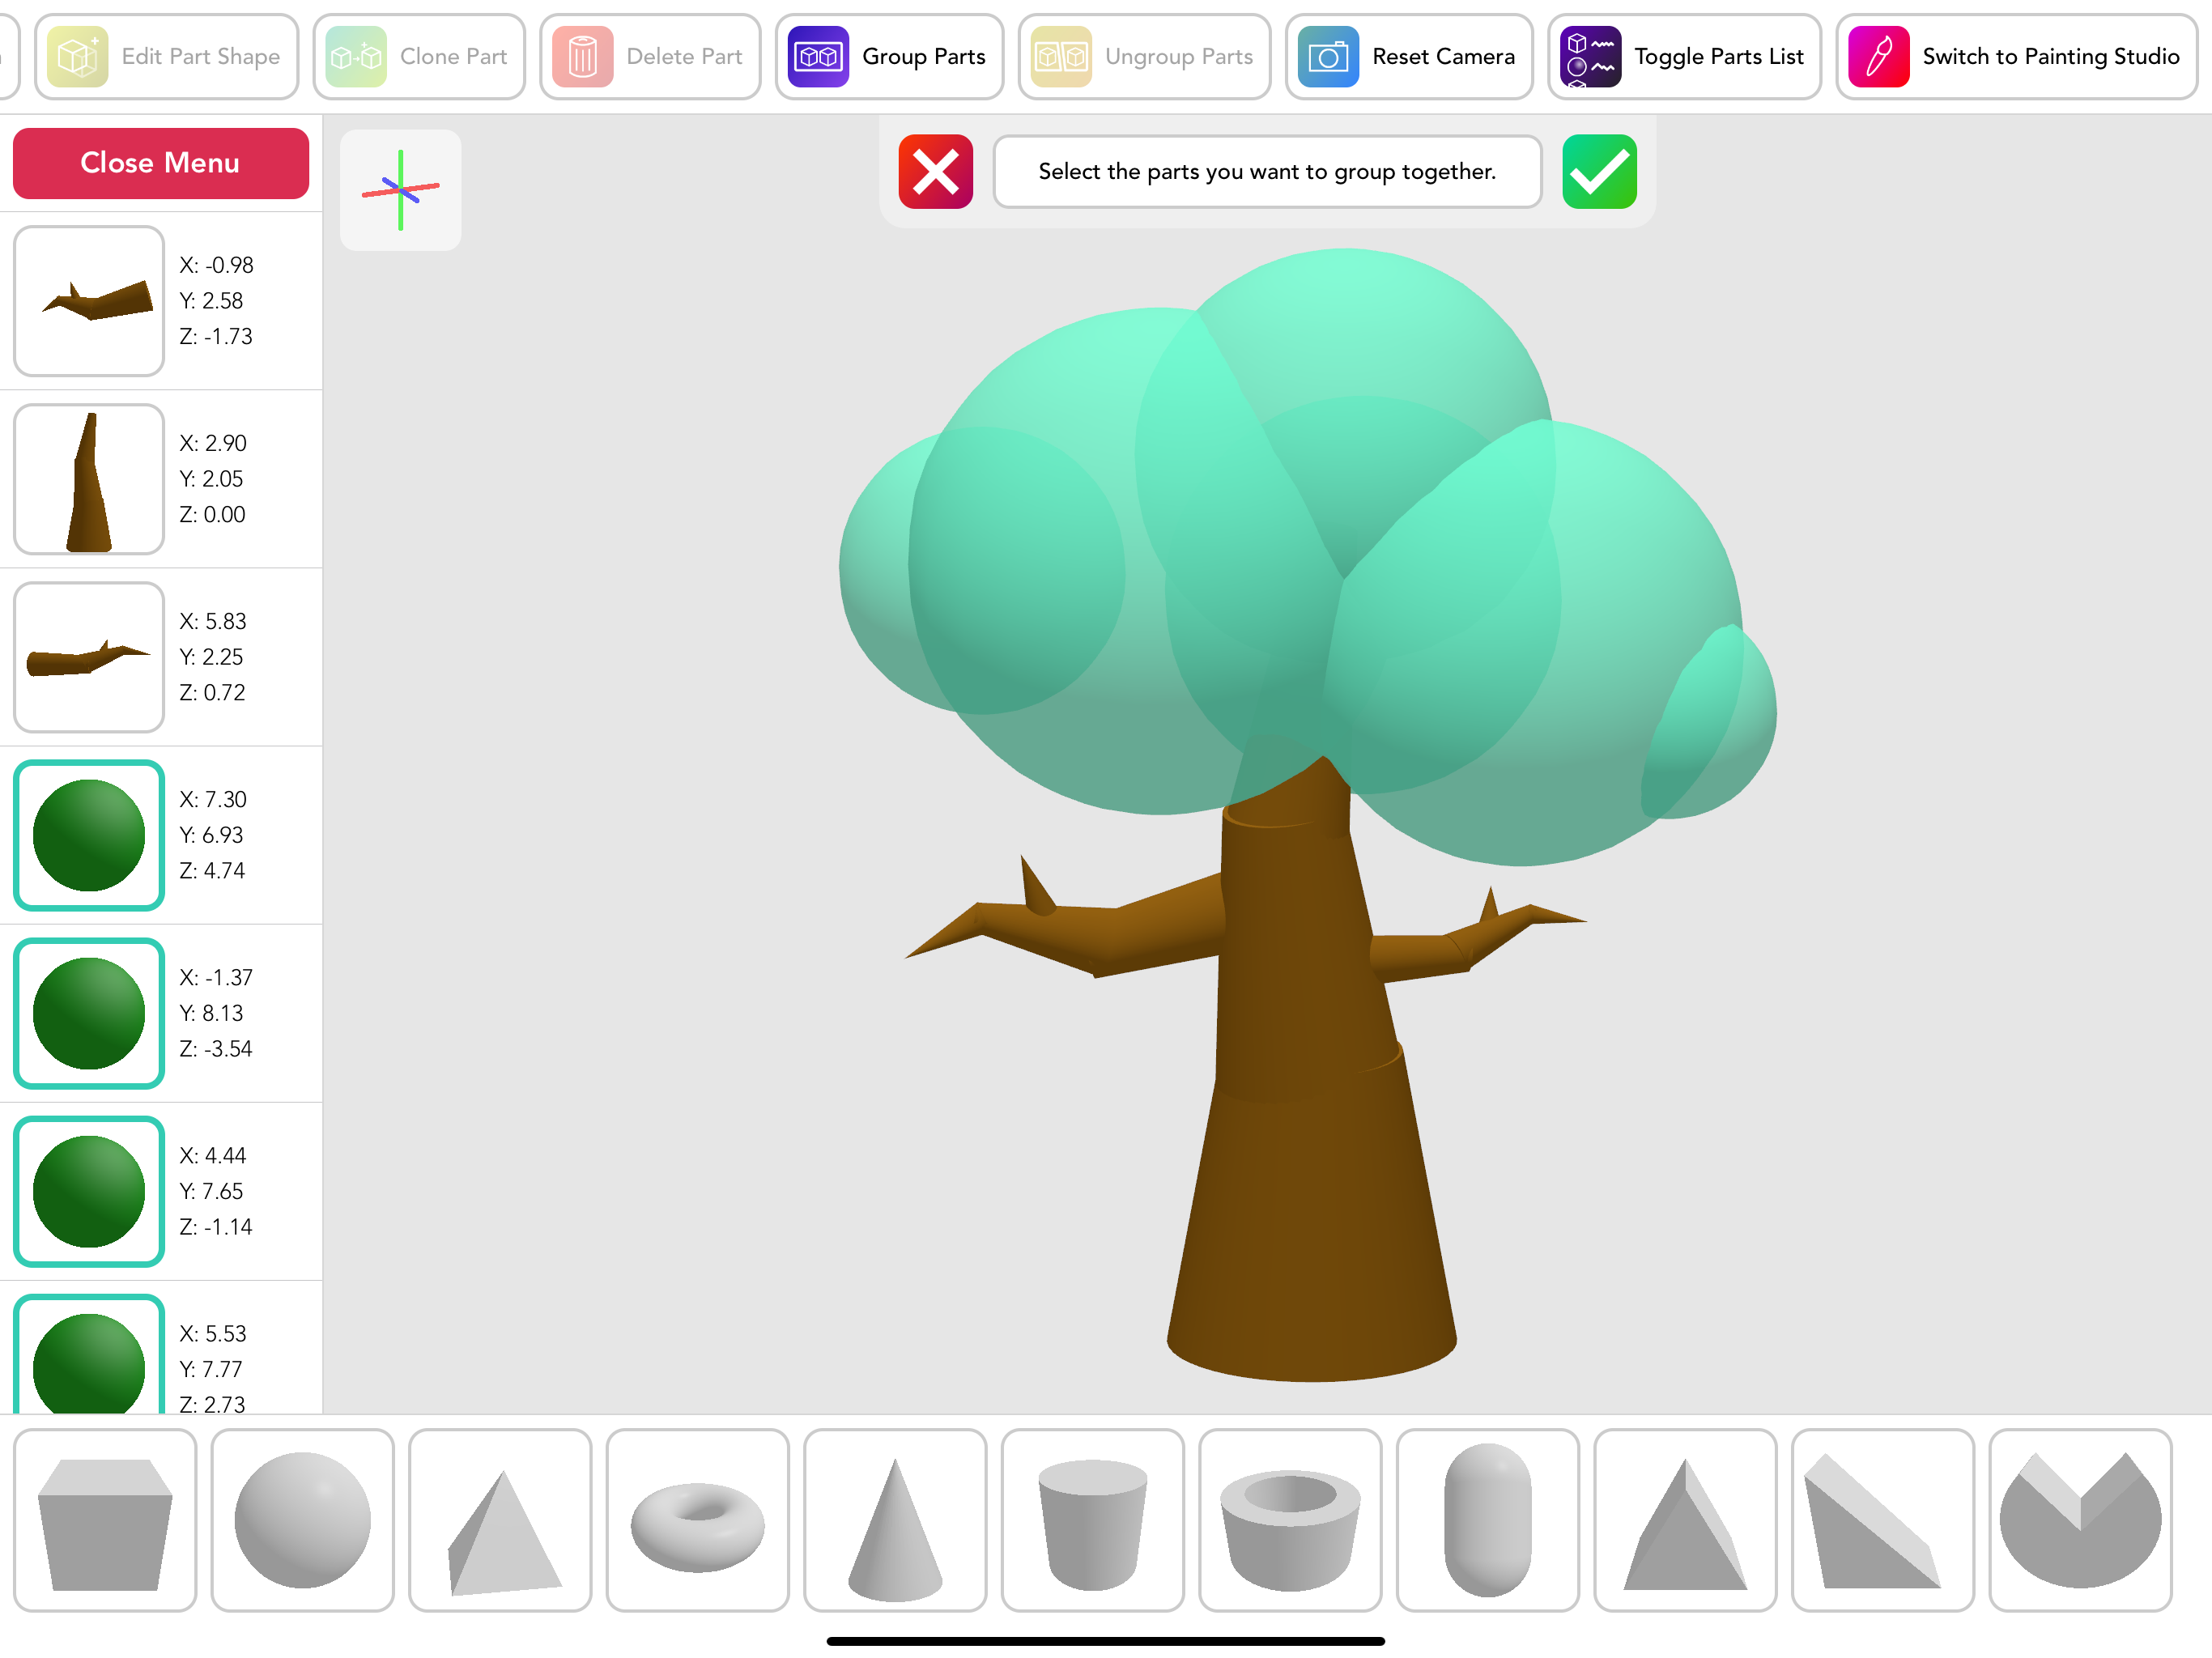
Task: Click the Clone Part button
Action: coord(419,57)
